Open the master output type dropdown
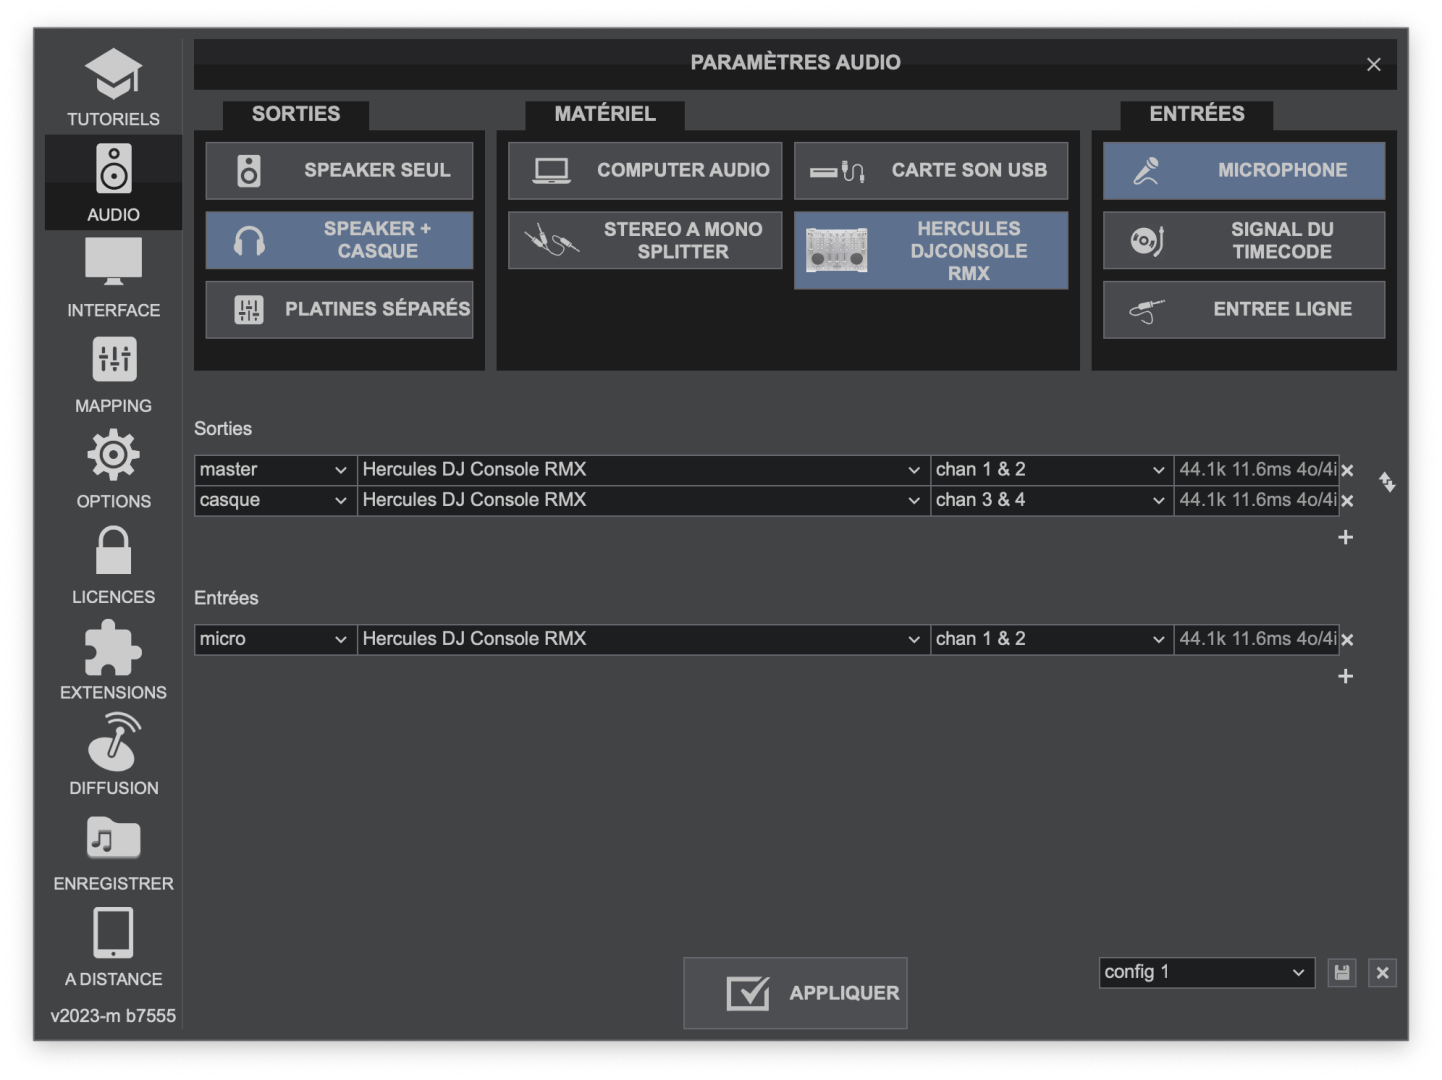The height and width of the screenshot is (1080, 1442). point(275,470)
